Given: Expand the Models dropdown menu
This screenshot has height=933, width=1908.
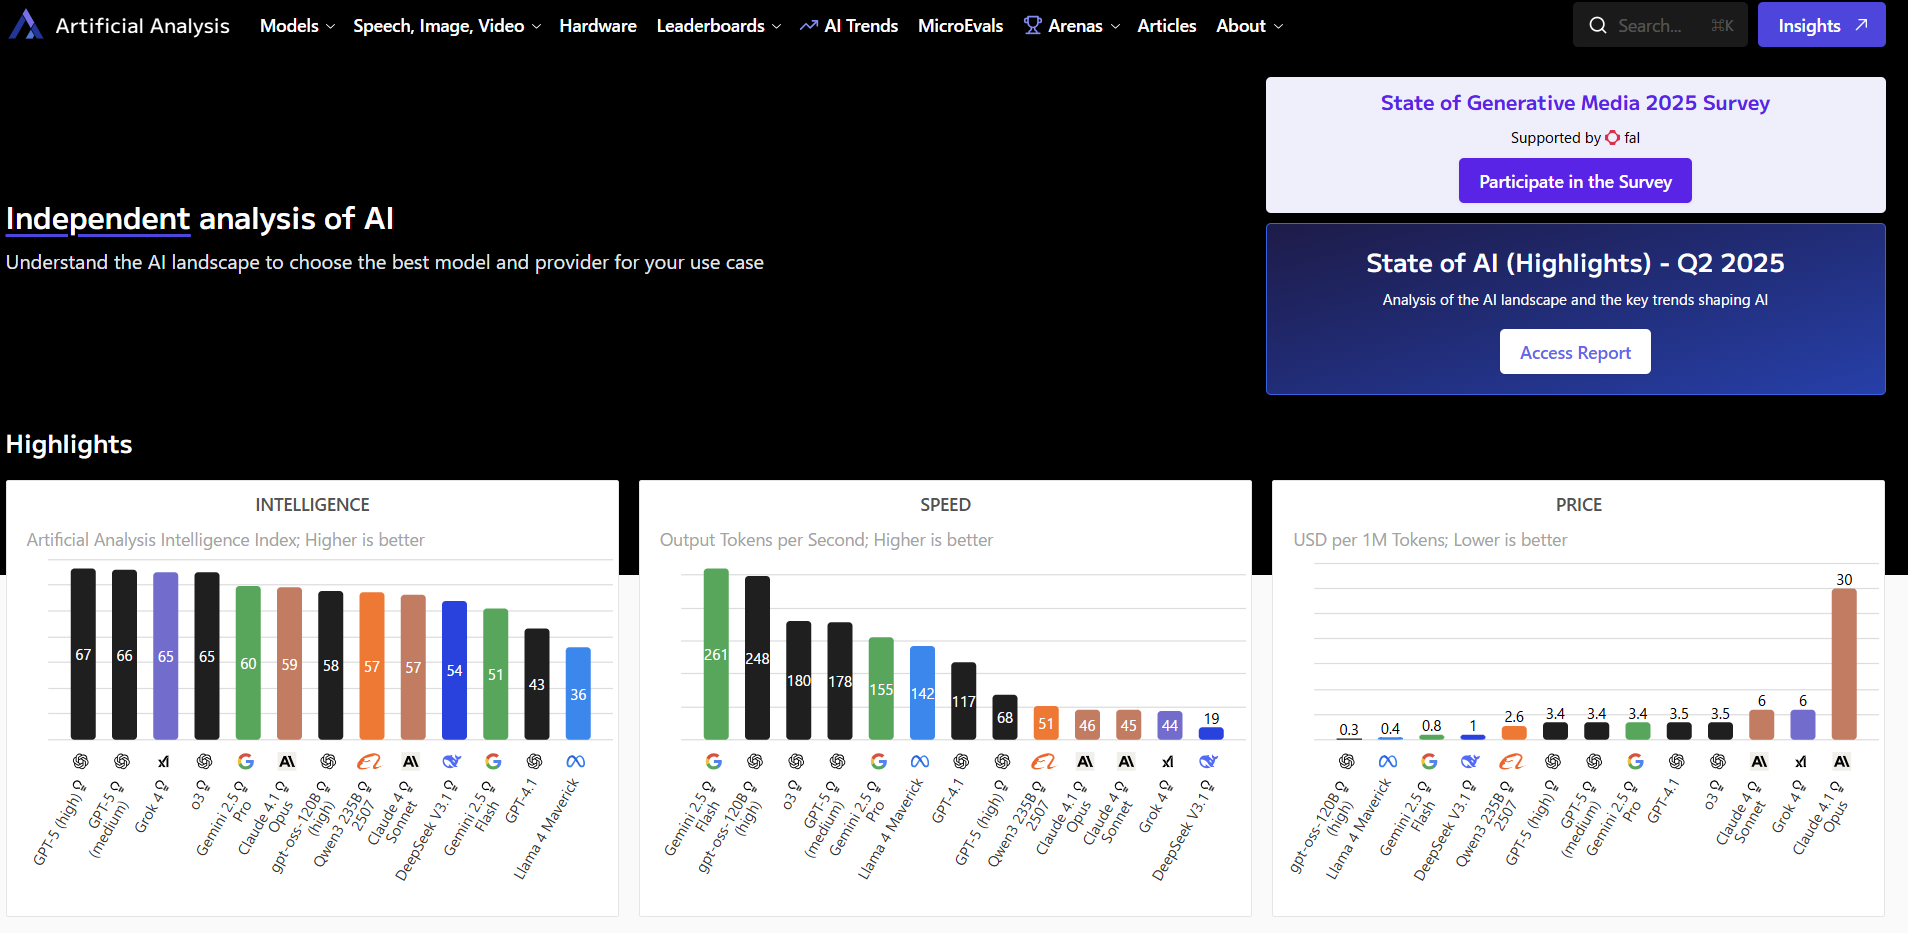Looking at the screenshot, I should (x=297, y=26).
